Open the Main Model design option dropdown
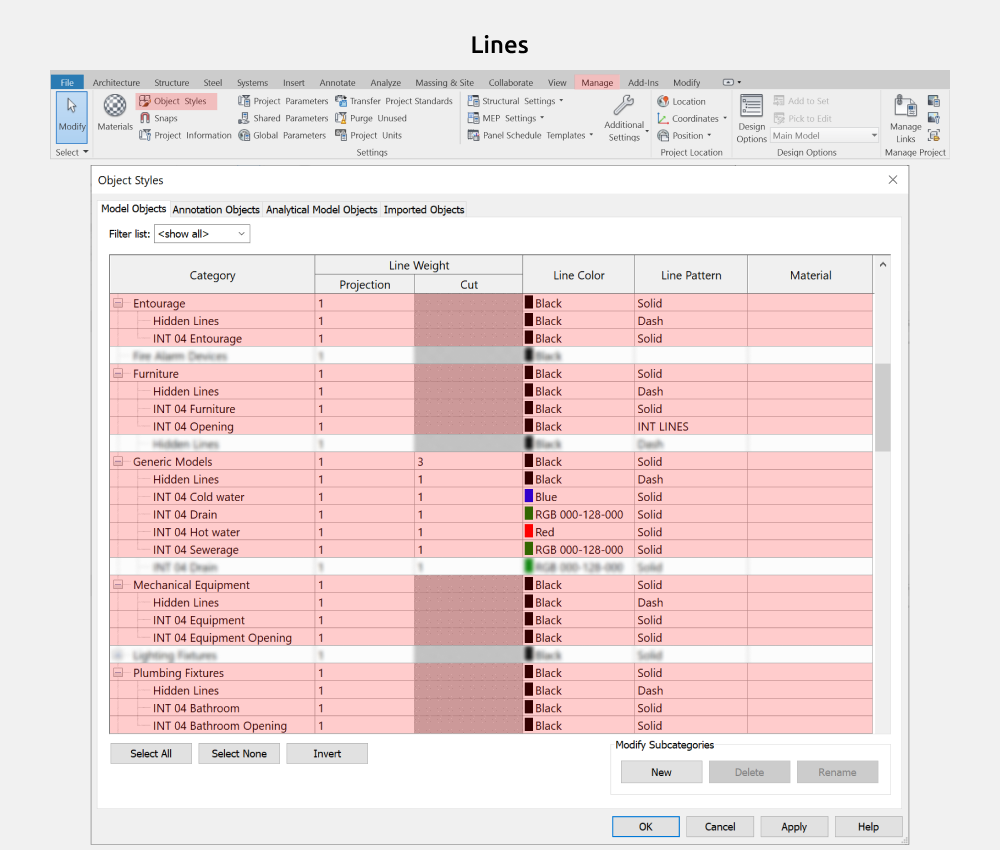Screen dimensions: 1000x850 pyautogui.click(x=825, y=135)
